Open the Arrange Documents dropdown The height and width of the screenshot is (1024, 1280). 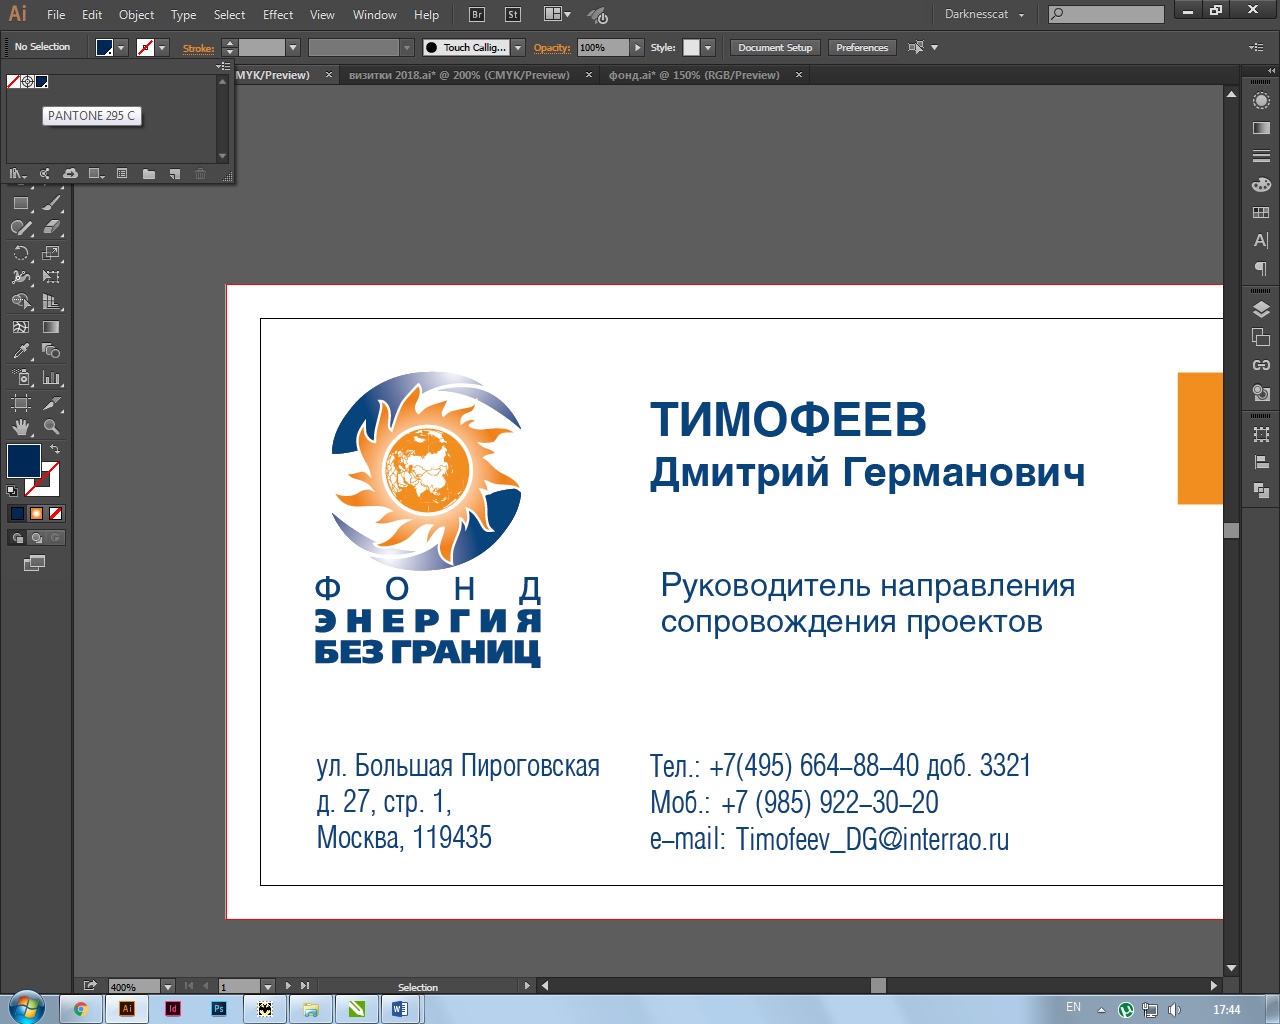(x=557, y=15)
